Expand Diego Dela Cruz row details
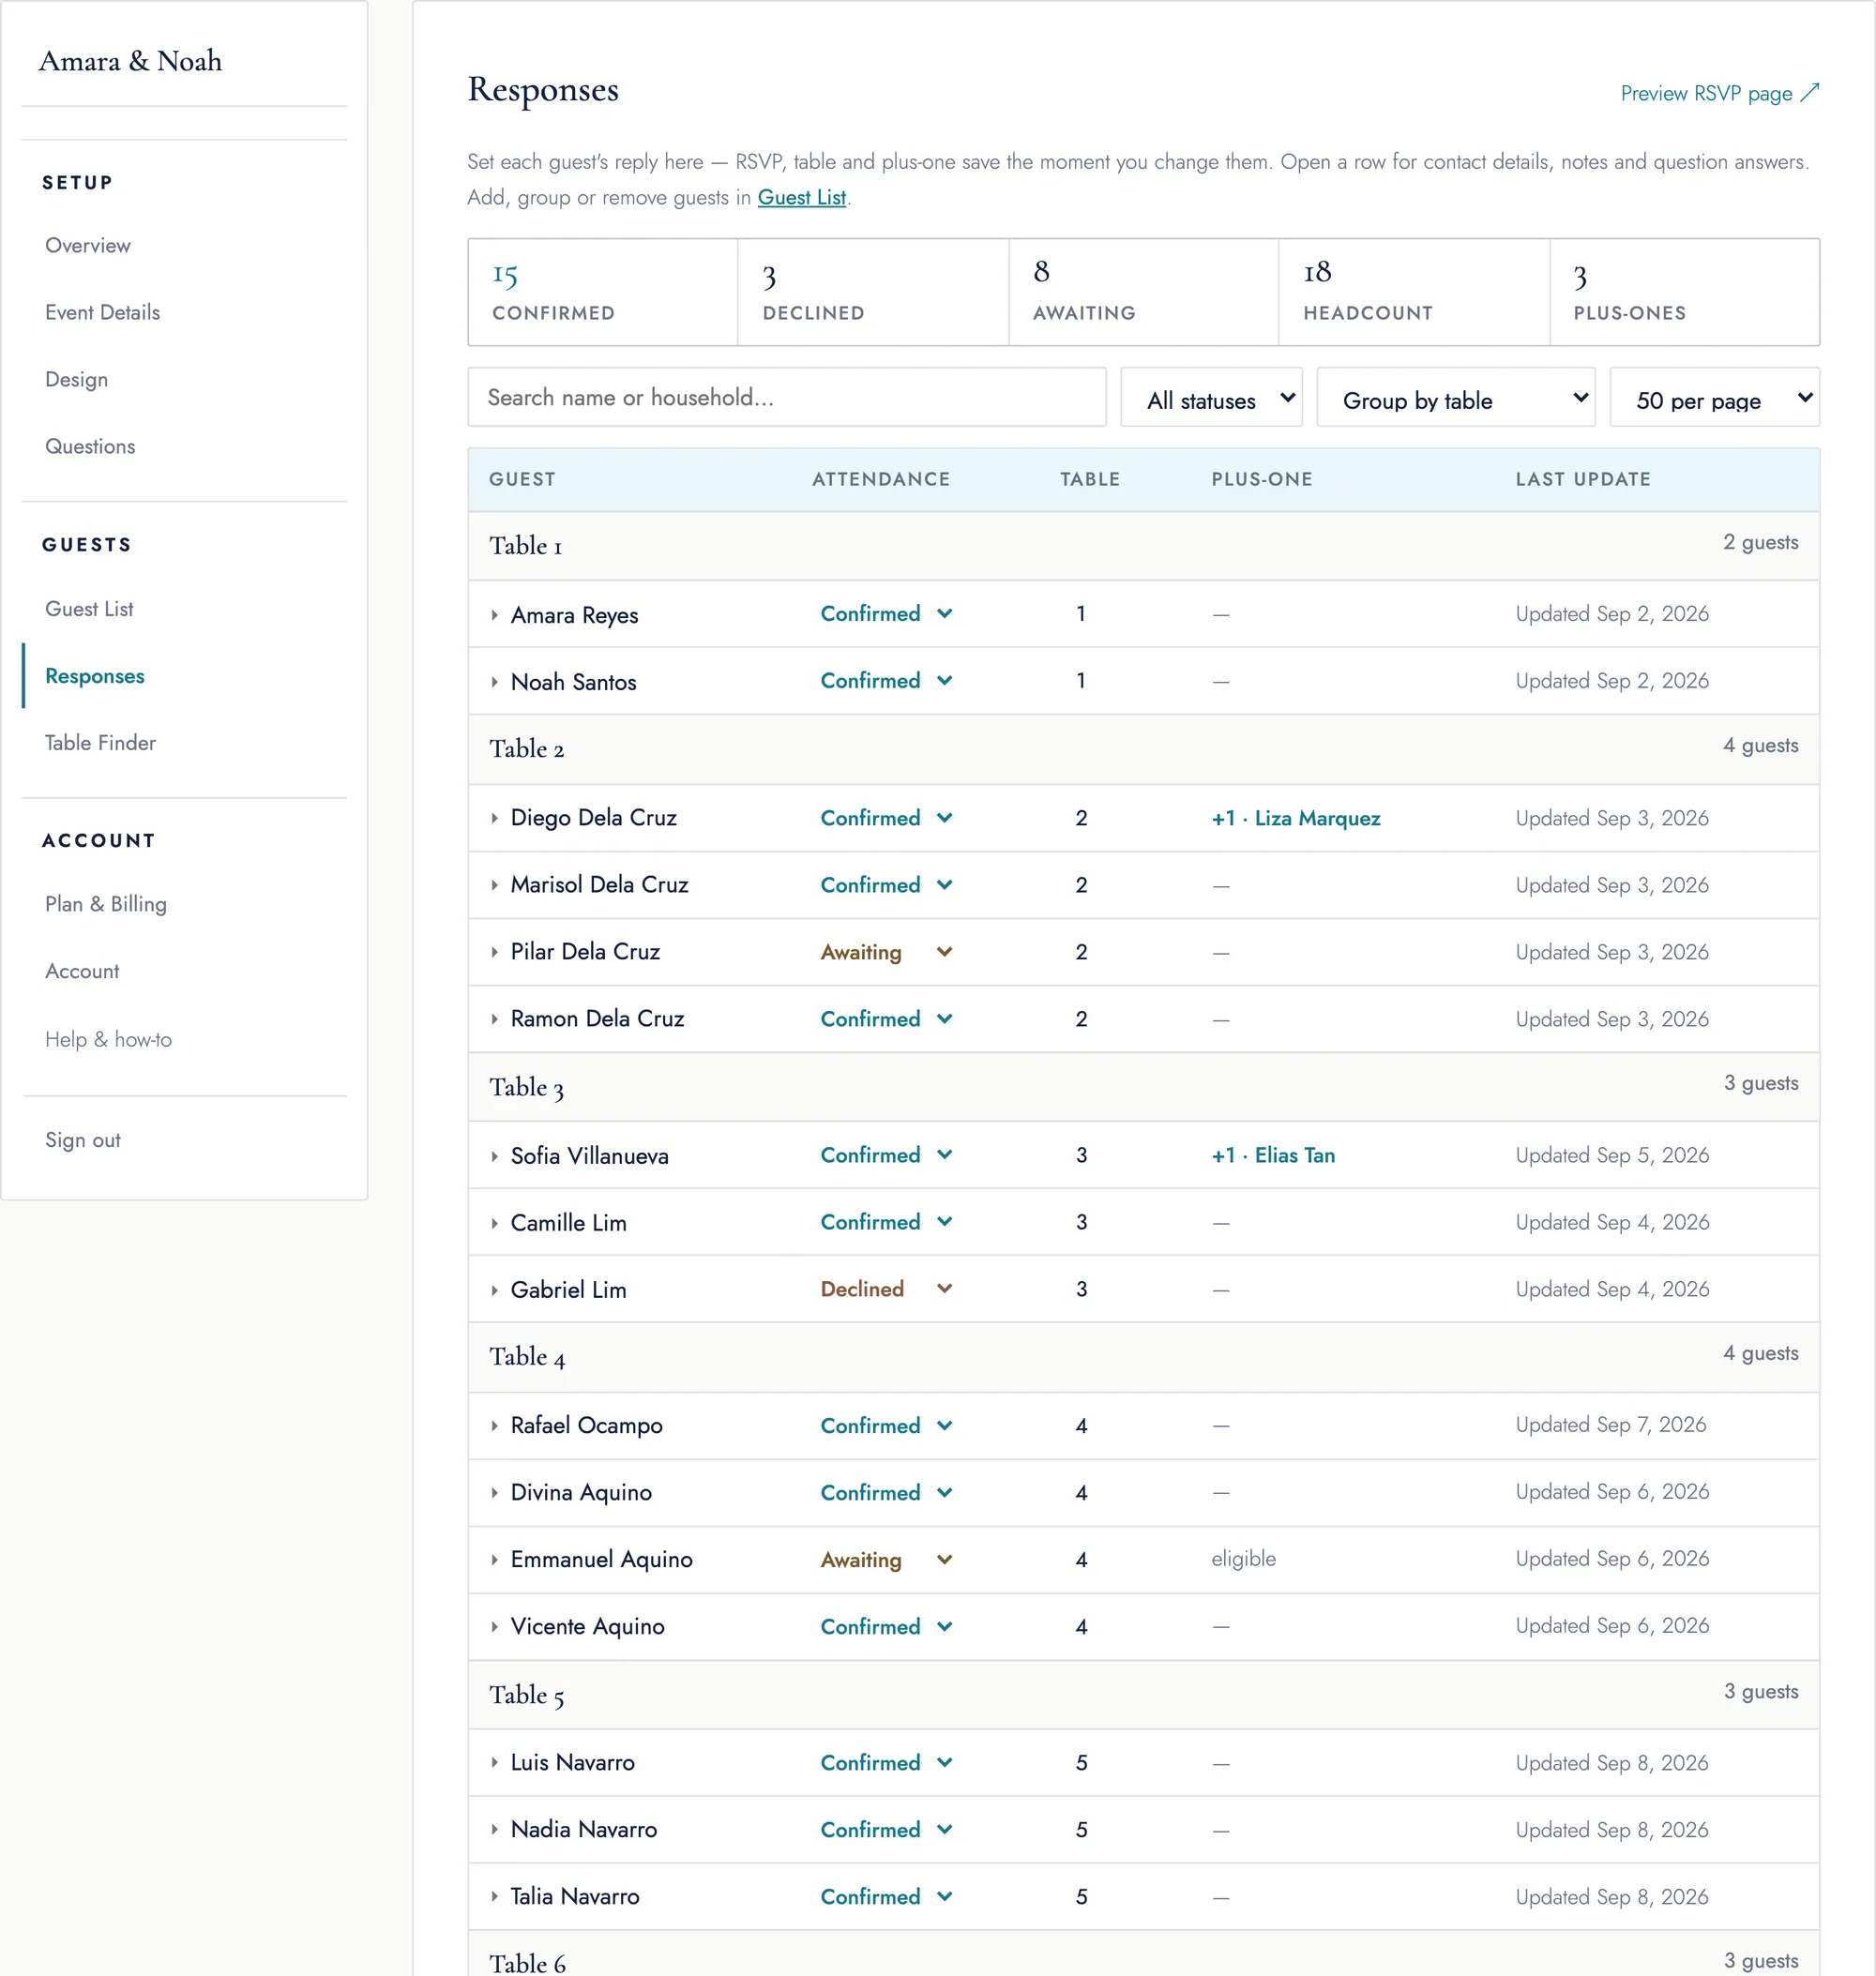Screen dimensions: 1876x1976 pos(494,818)
